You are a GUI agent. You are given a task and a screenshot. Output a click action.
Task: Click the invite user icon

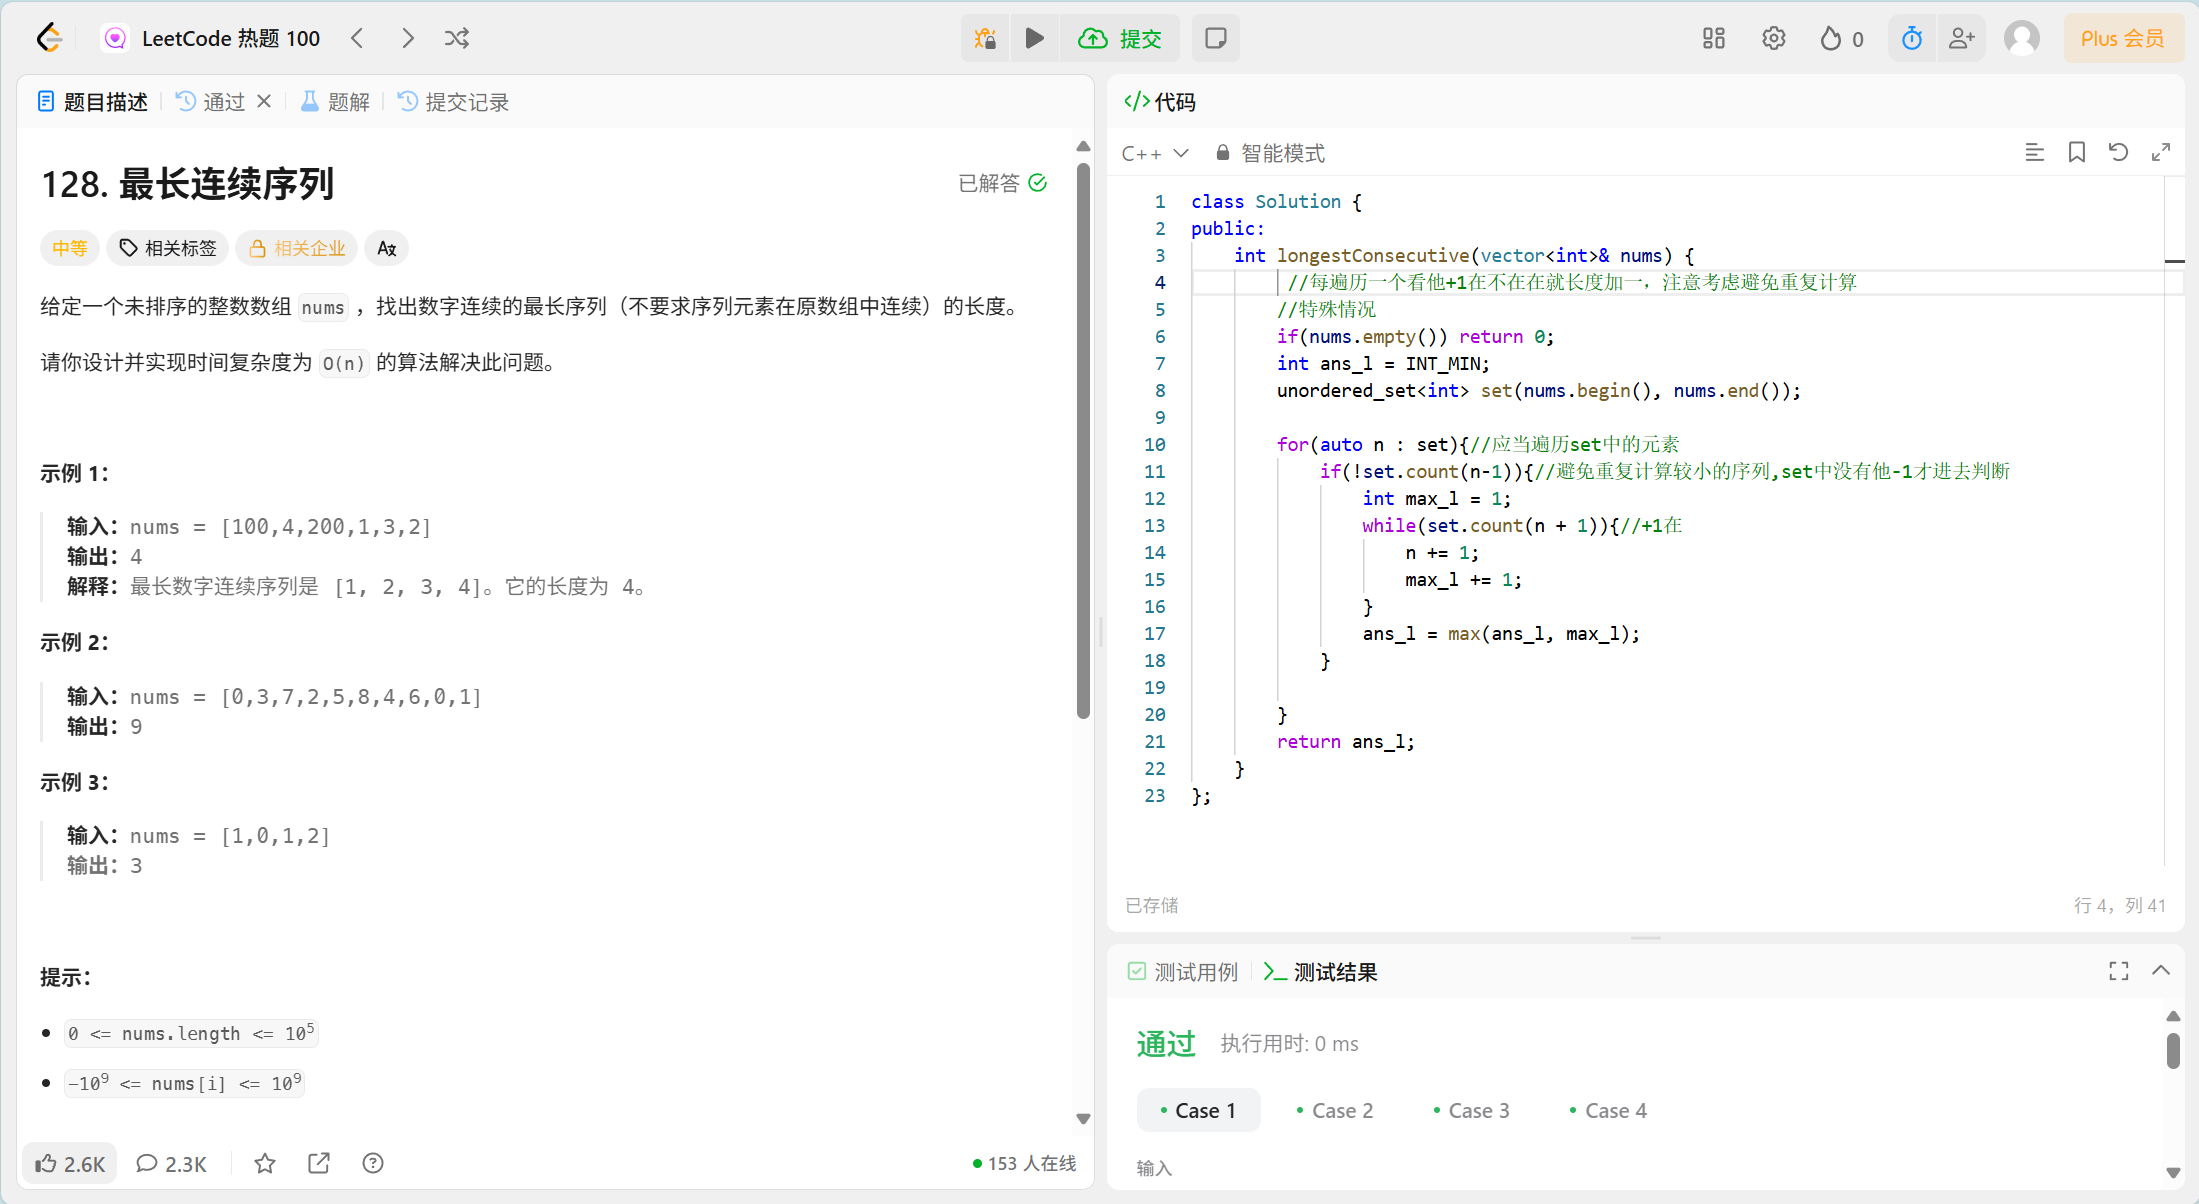pos(1962,38)
